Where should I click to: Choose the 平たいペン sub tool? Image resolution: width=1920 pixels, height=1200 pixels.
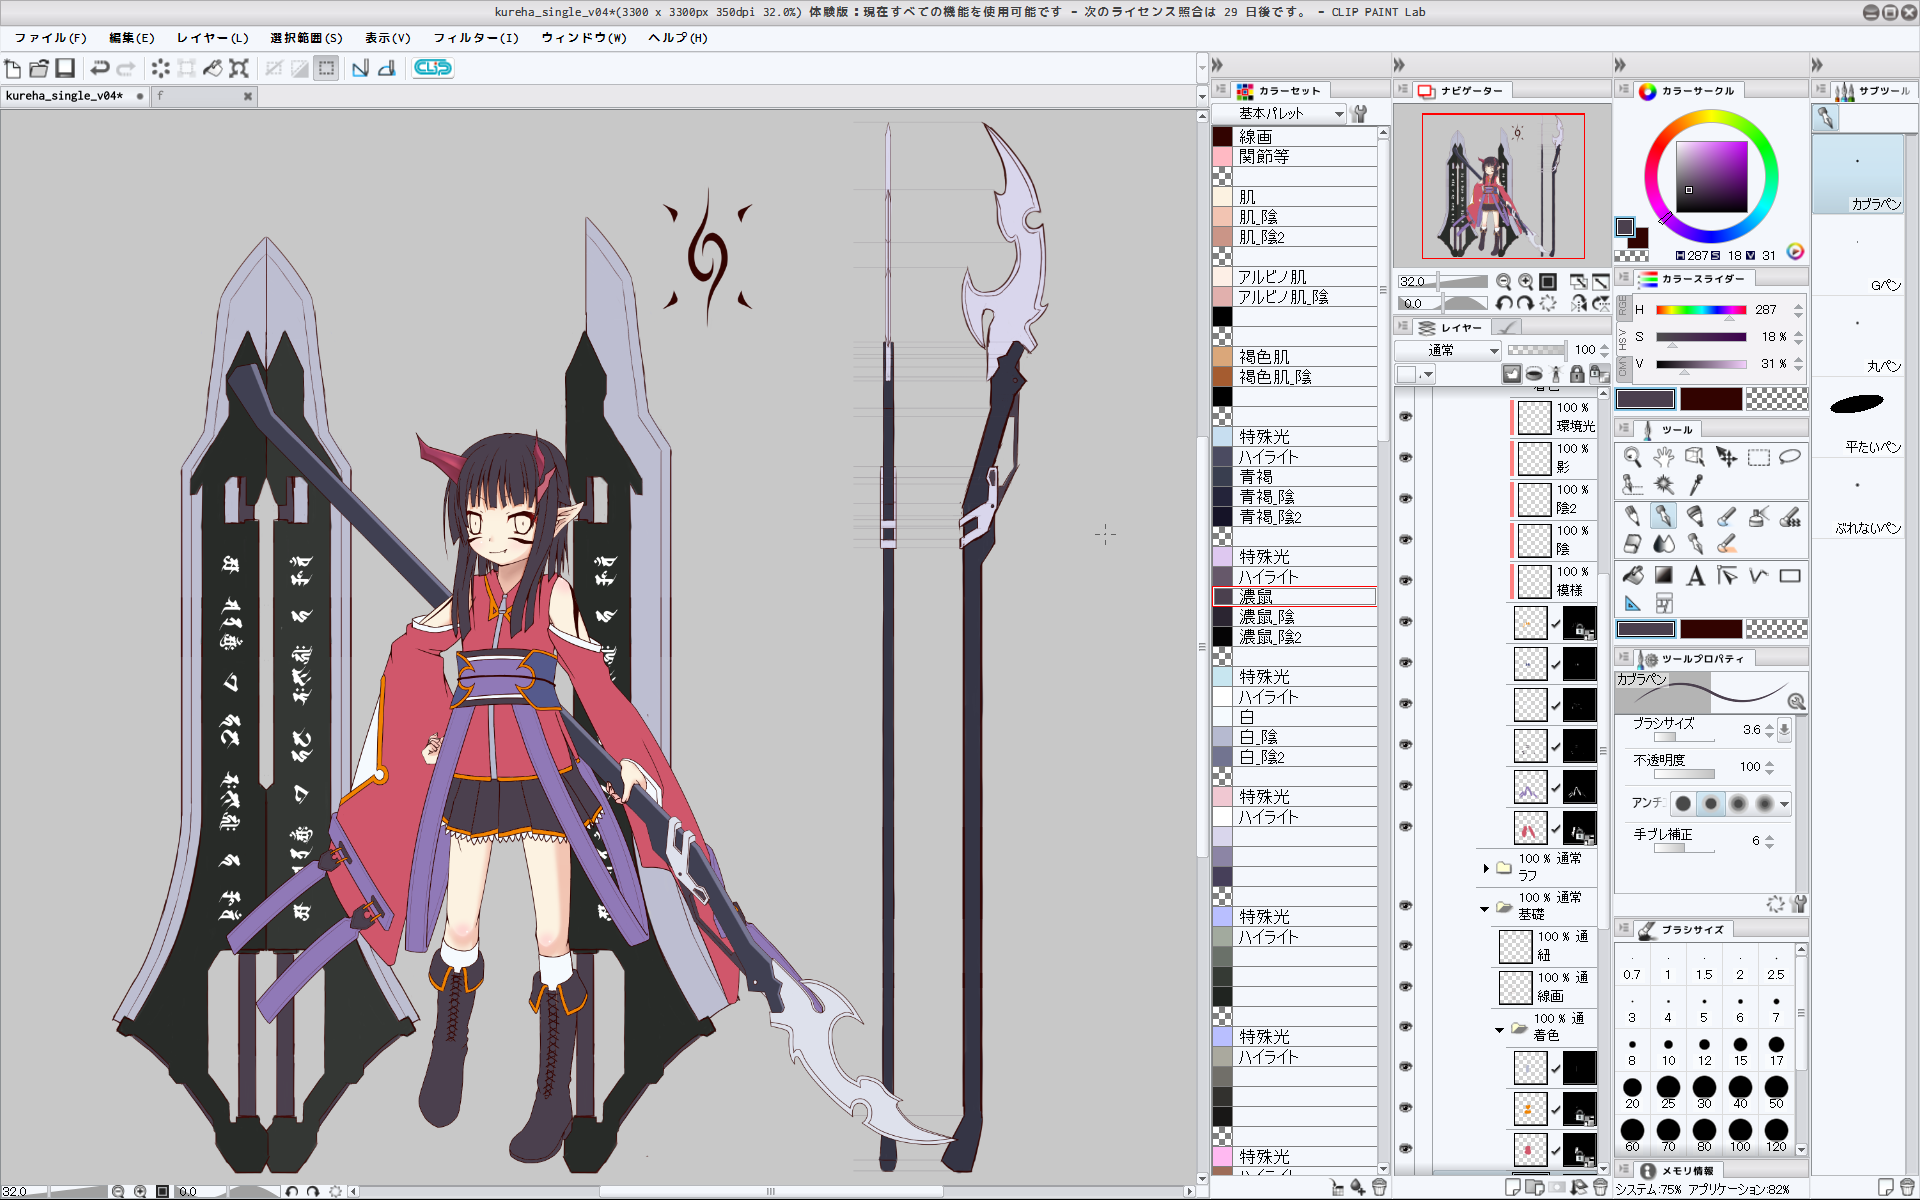[x=1858, y=417]
